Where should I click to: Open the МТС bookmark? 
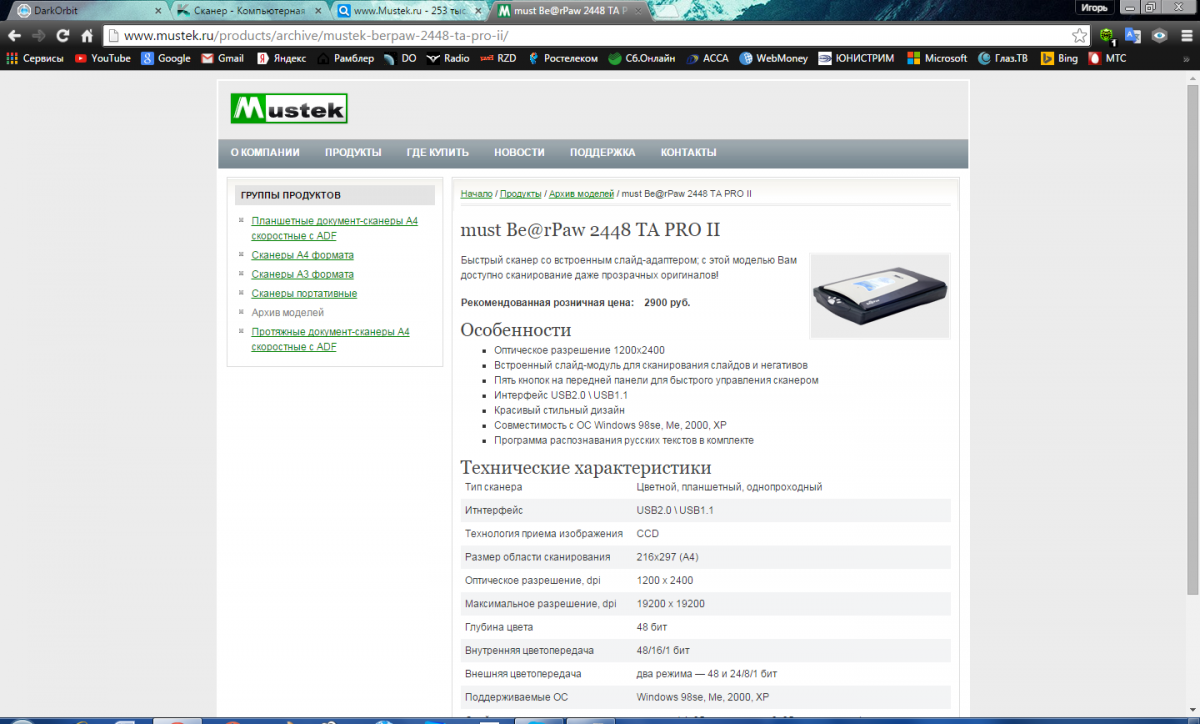[1108, 58]
